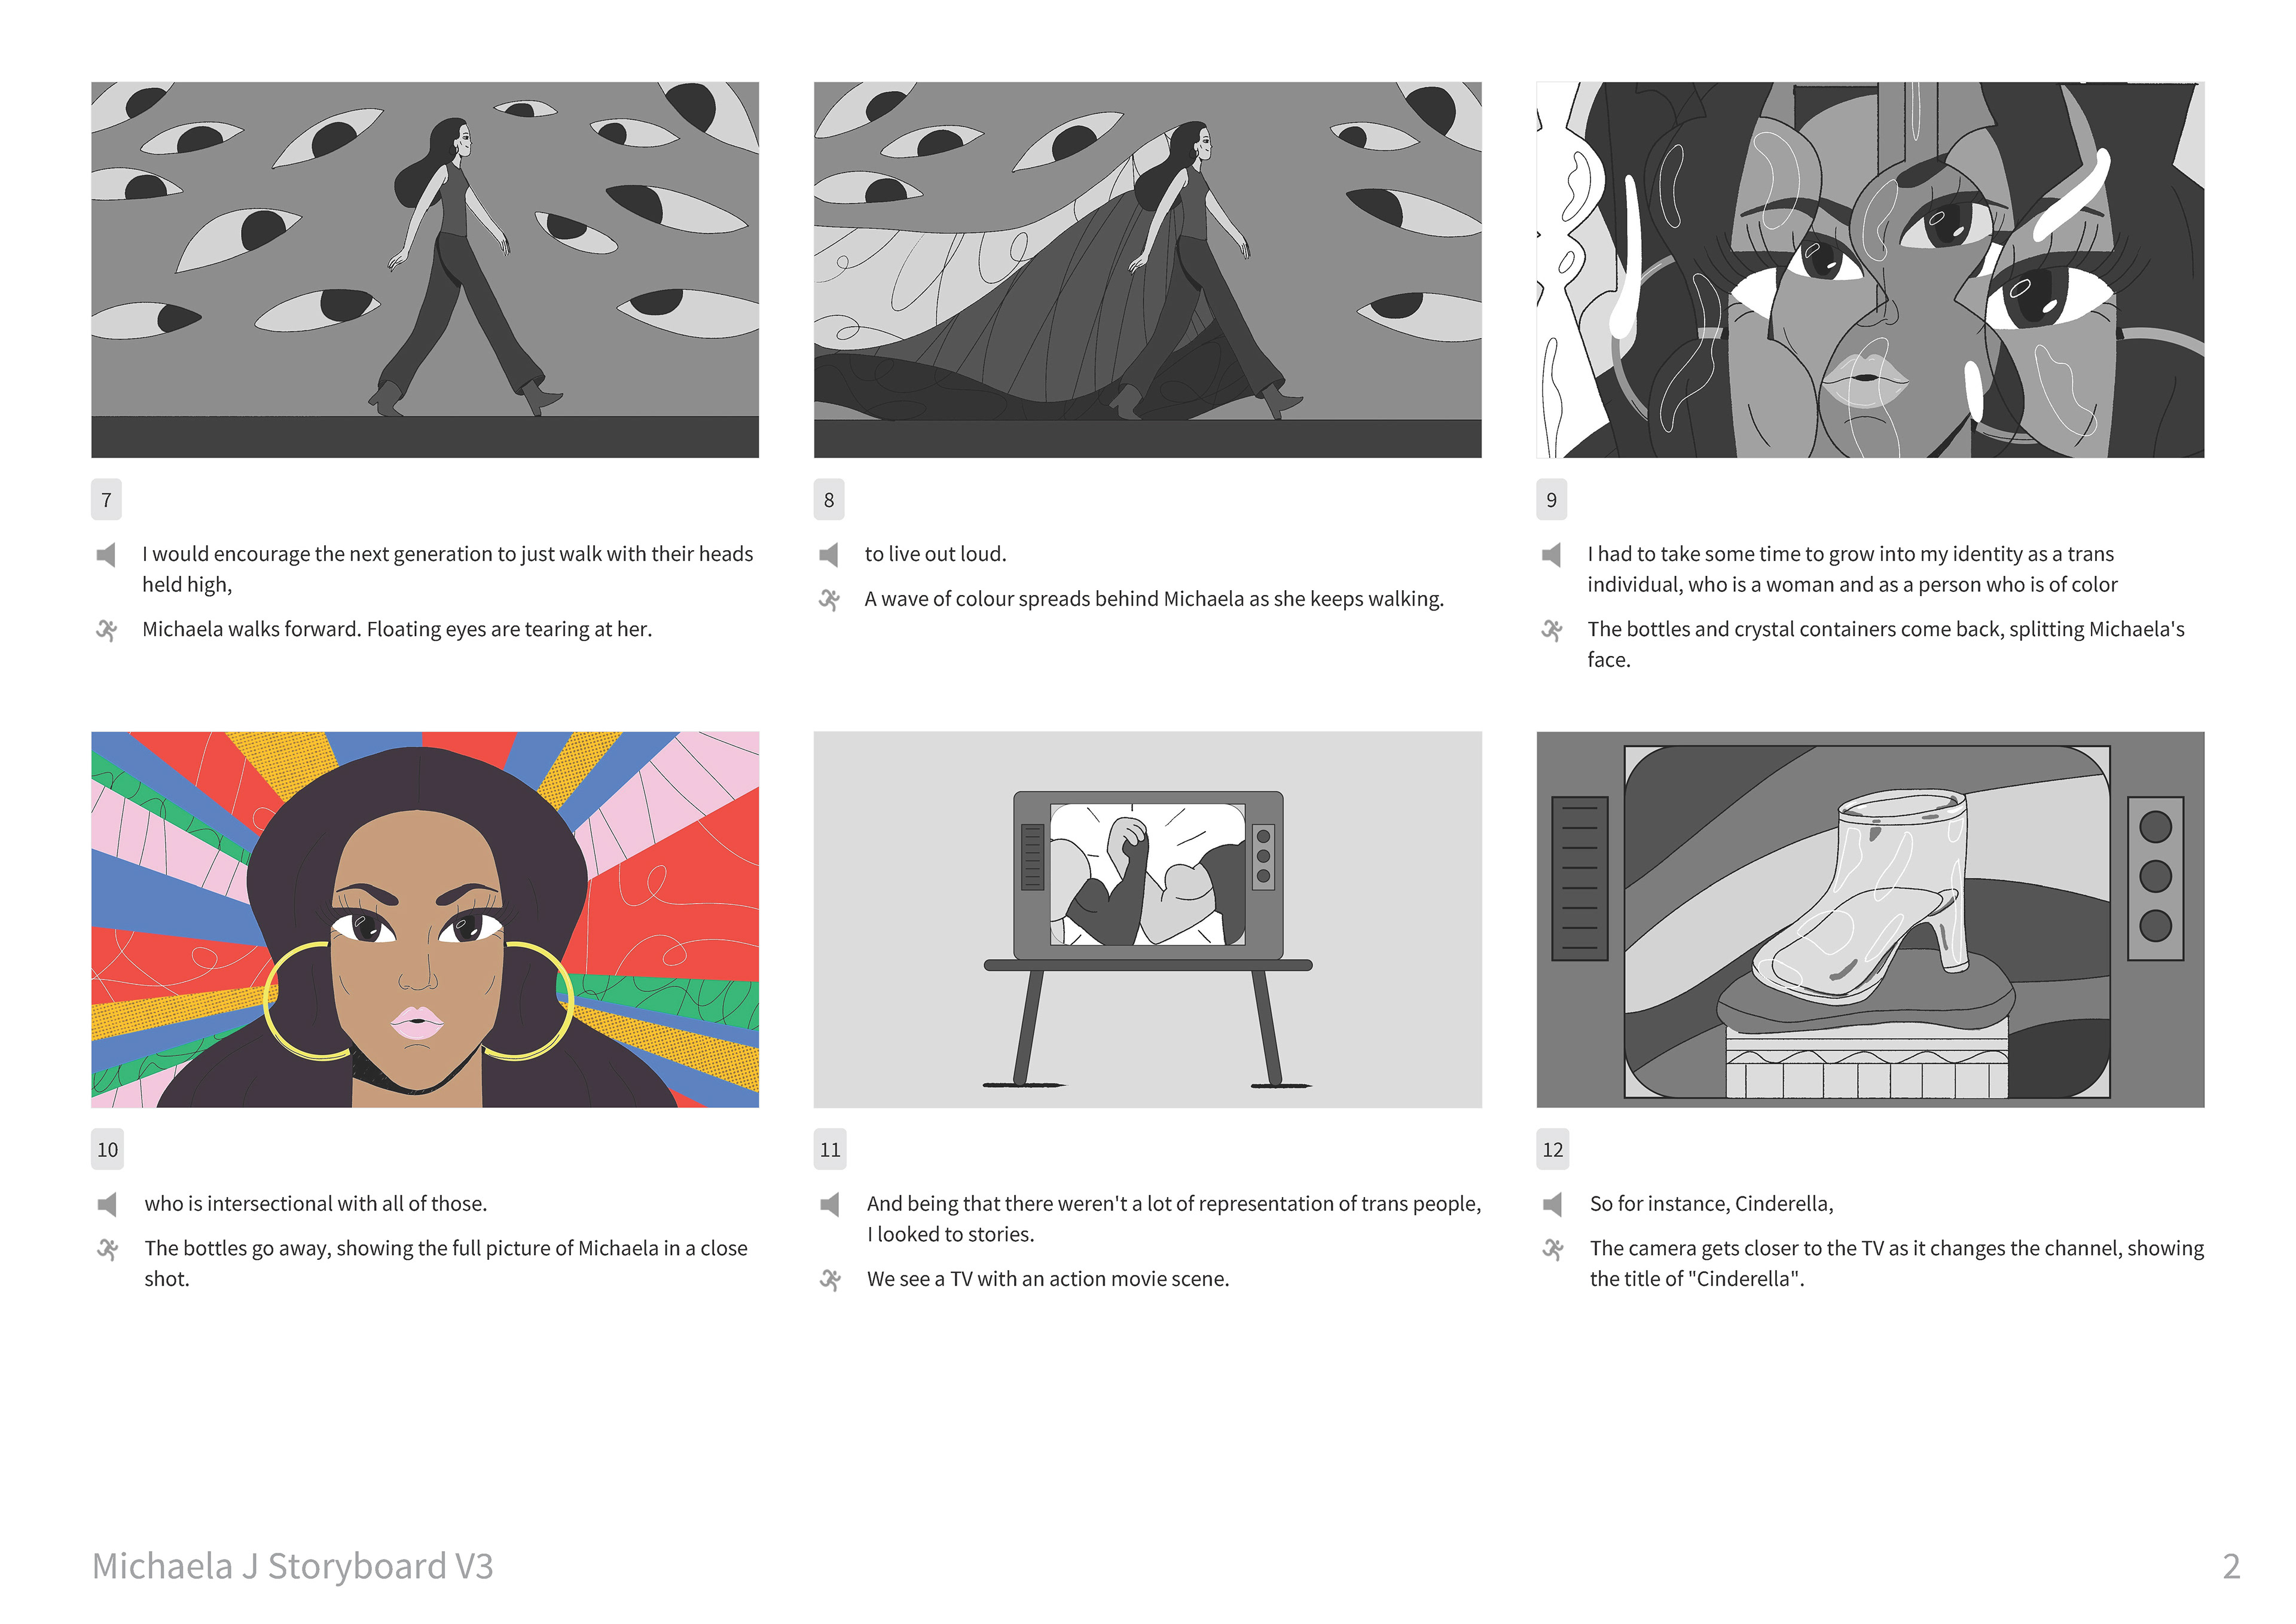The image size is (2296, 1624).
Task: Click the action icon under frame 11
Action: pos(830,1279)
